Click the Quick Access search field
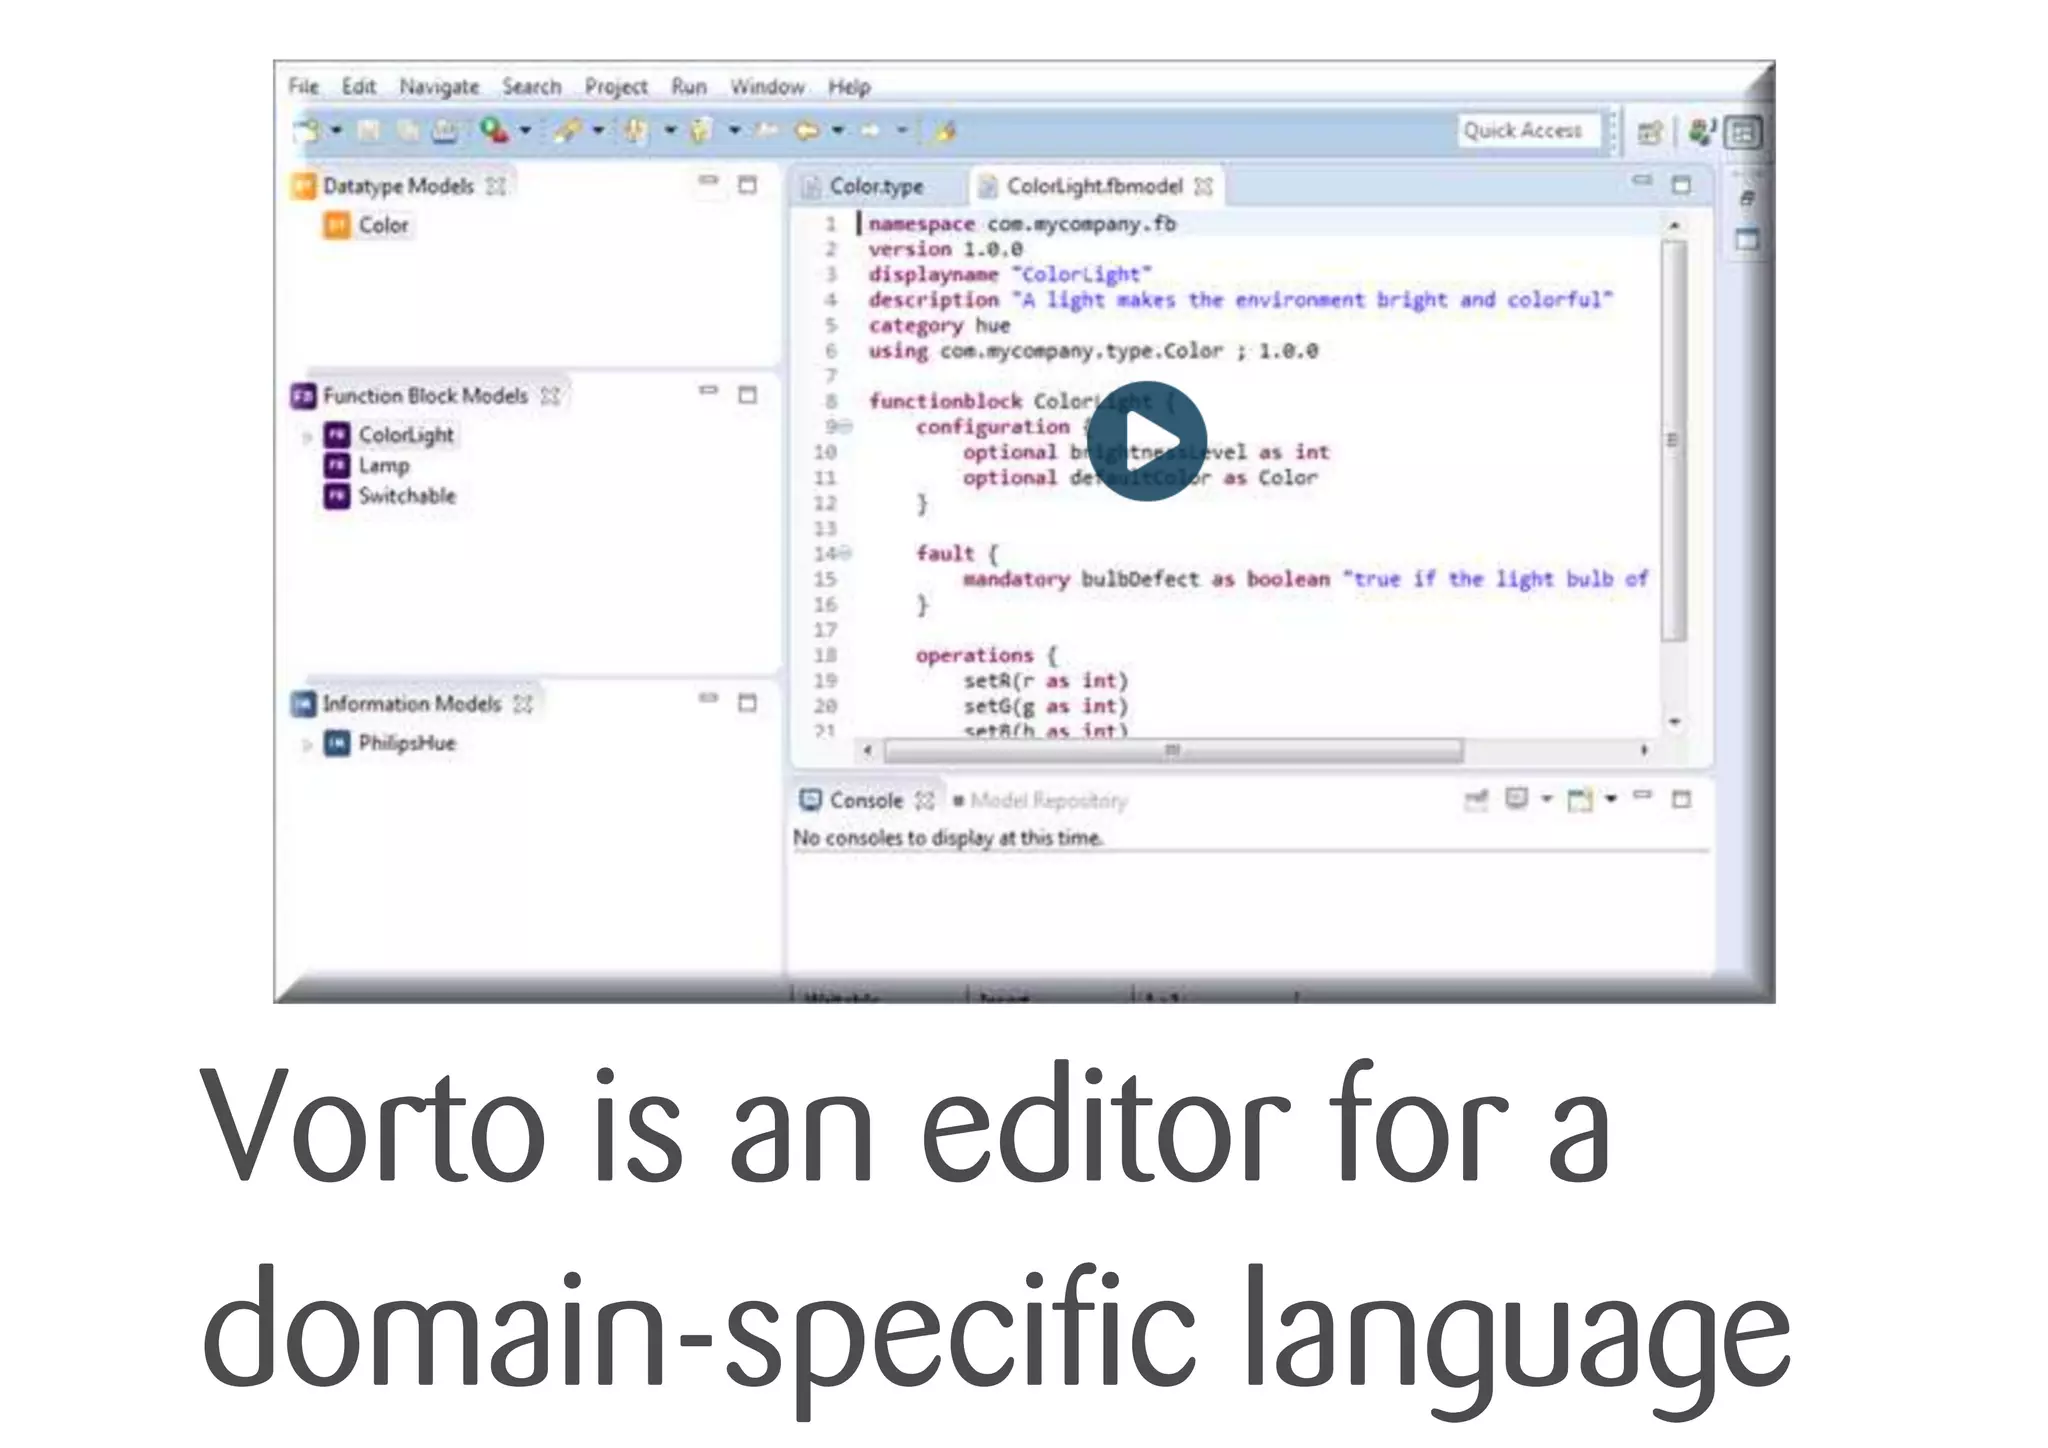This screenshot has height=1448, width=2048. pos(1529,131)
